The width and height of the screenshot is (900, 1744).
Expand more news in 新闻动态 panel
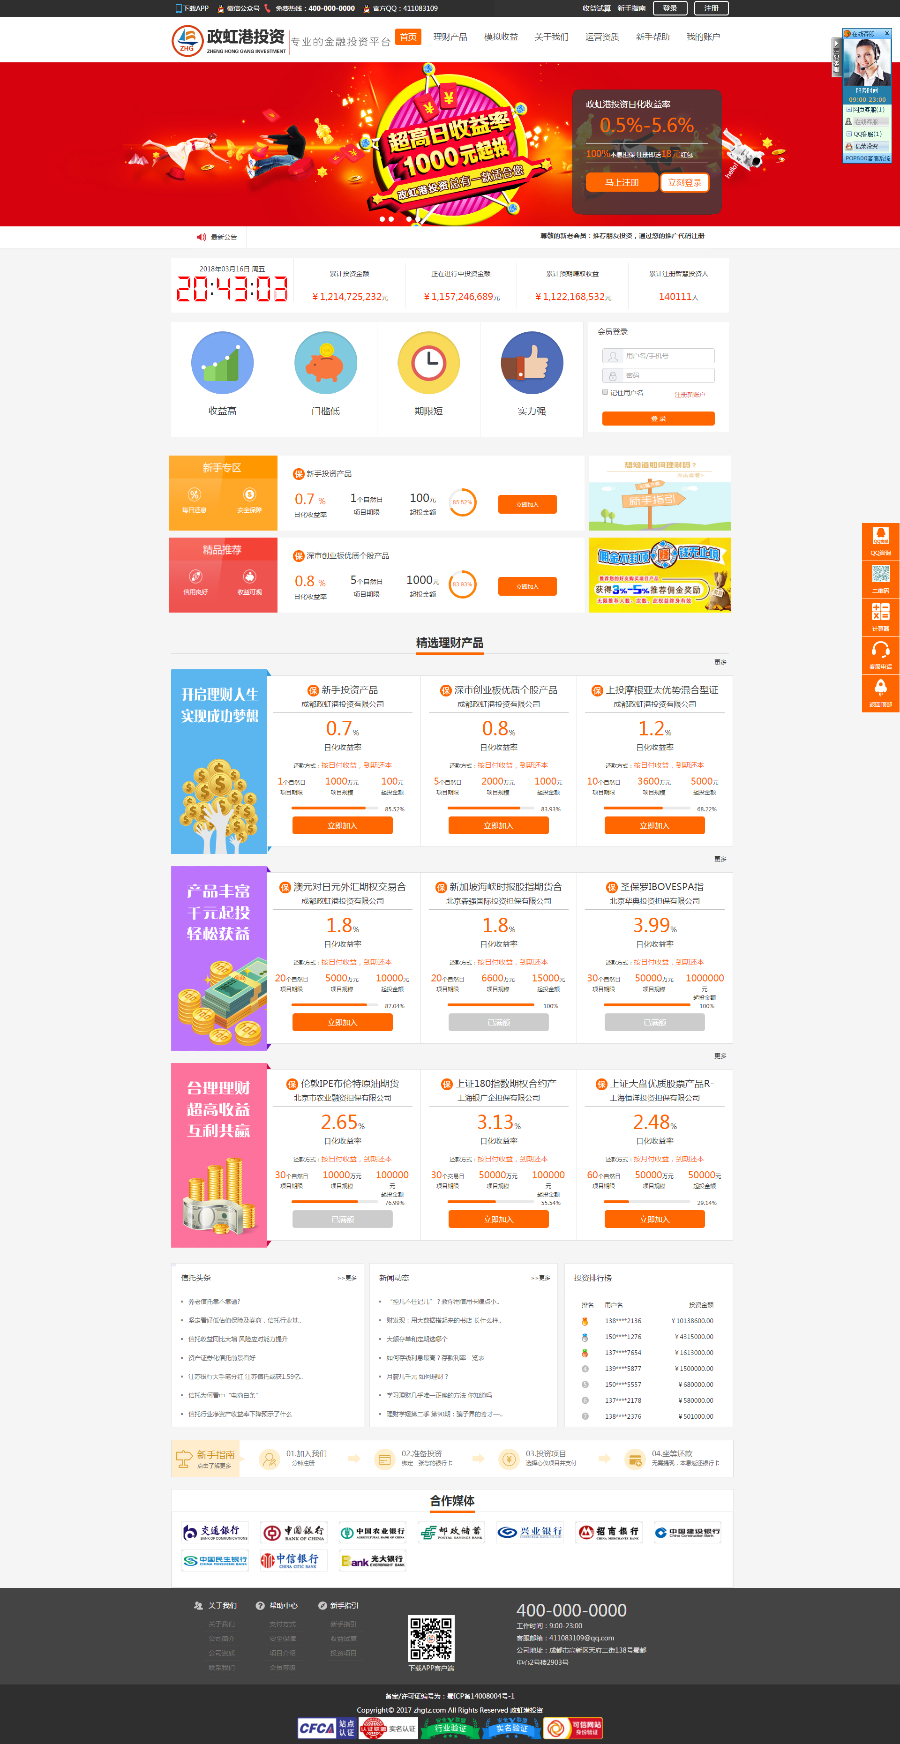541,1278
